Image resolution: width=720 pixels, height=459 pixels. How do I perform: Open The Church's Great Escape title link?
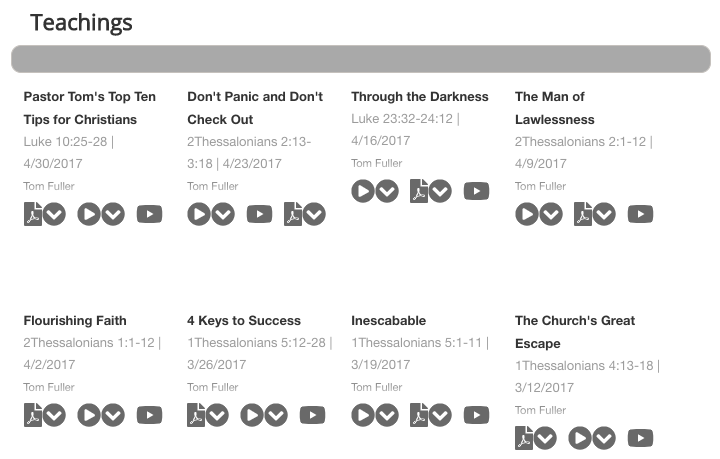click(575, 332)
